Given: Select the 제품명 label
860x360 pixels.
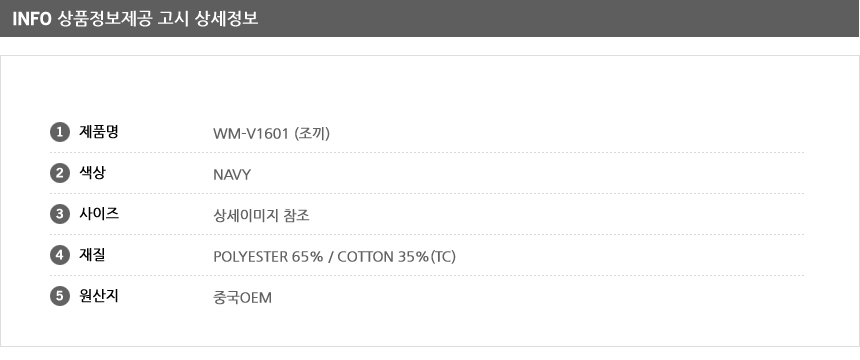Looking at the screenshot, I should [x=99, y=132].
